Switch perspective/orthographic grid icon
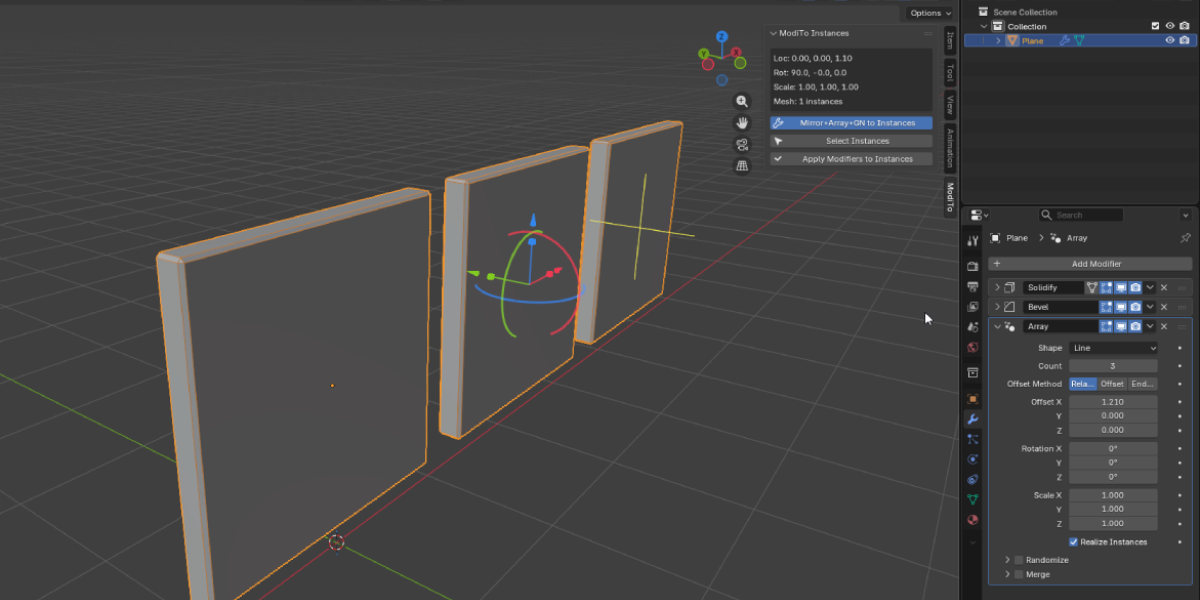Screen dimensions: 1200x600 [x=742, y=166]
